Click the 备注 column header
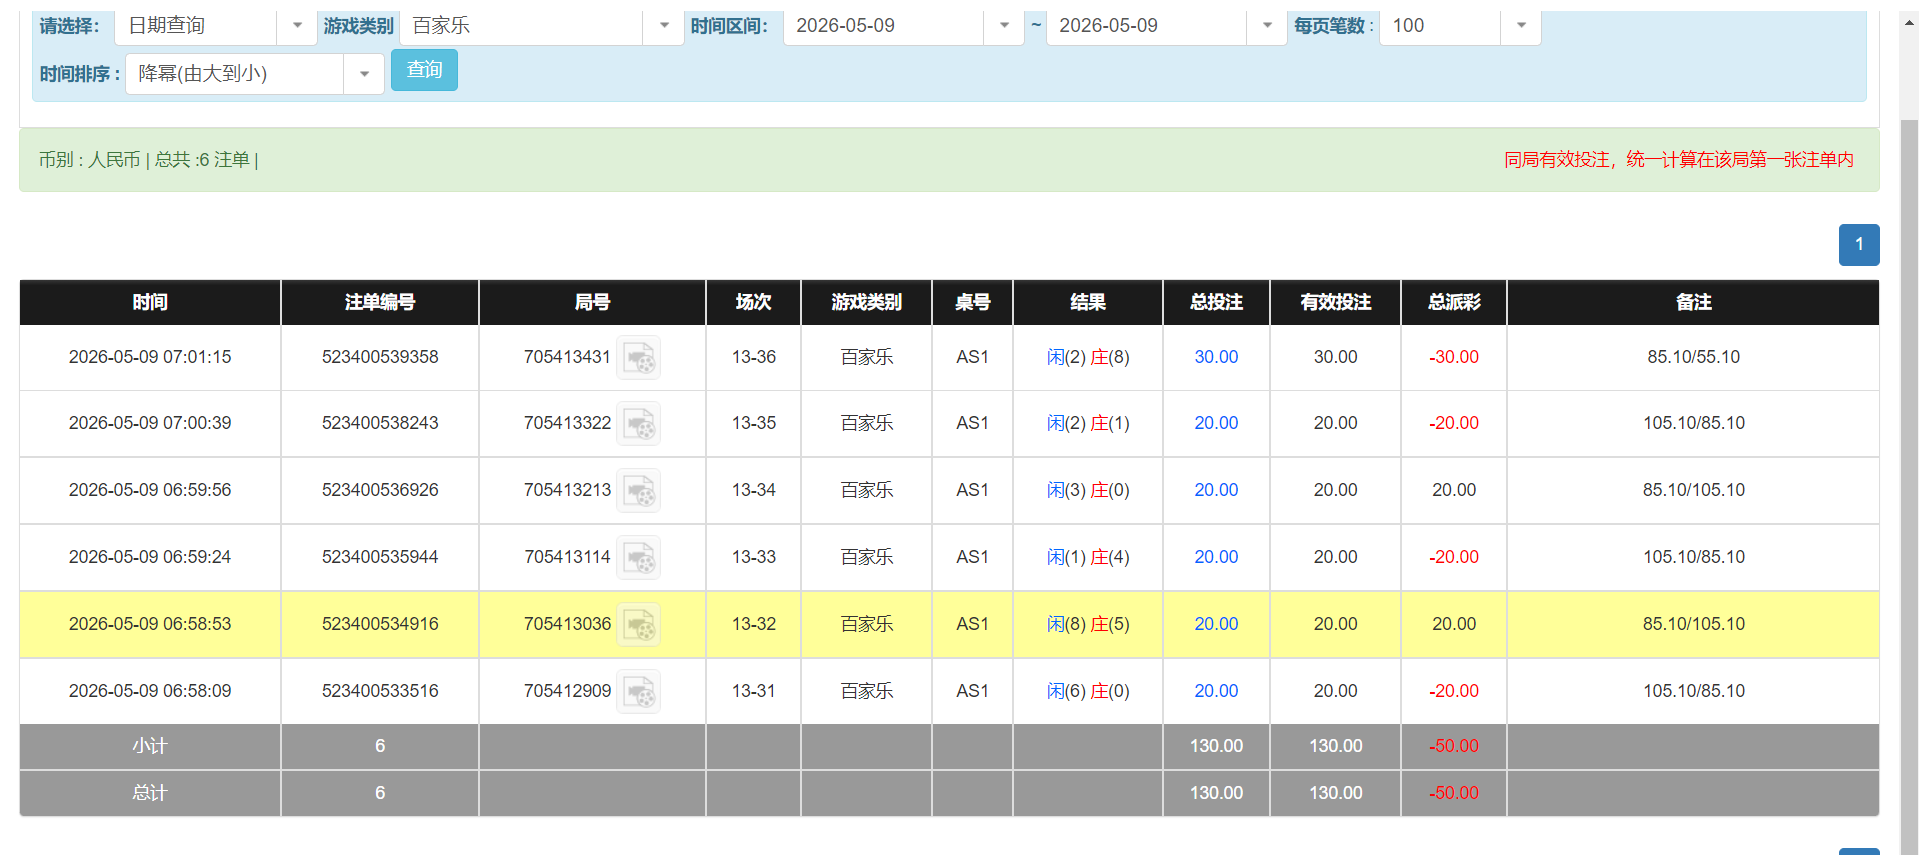The image size is (1919, 855). click(x=1693, y=302)
